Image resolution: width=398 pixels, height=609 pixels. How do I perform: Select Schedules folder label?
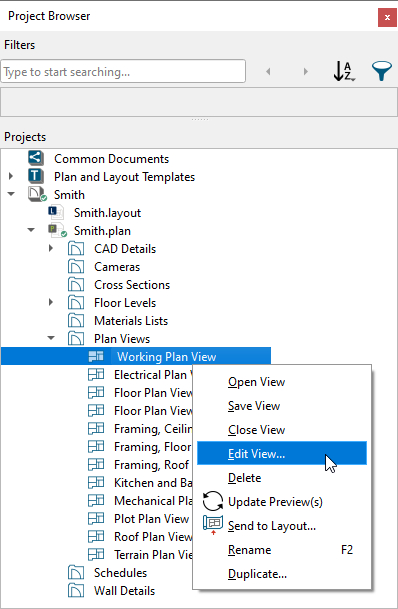120,573
